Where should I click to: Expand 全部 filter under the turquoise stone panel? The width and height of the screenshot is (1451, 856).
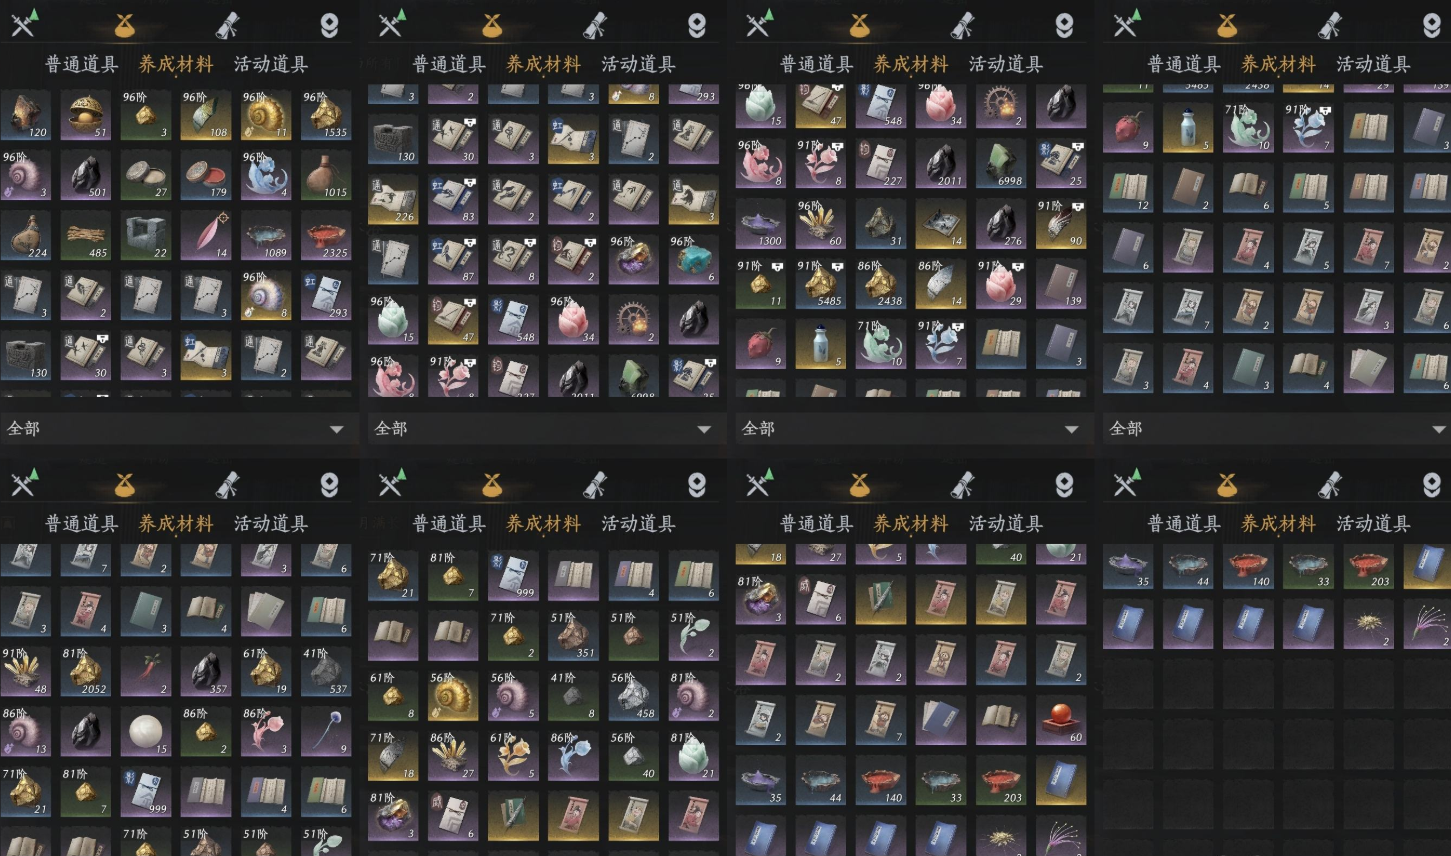[x=544, y=428]
